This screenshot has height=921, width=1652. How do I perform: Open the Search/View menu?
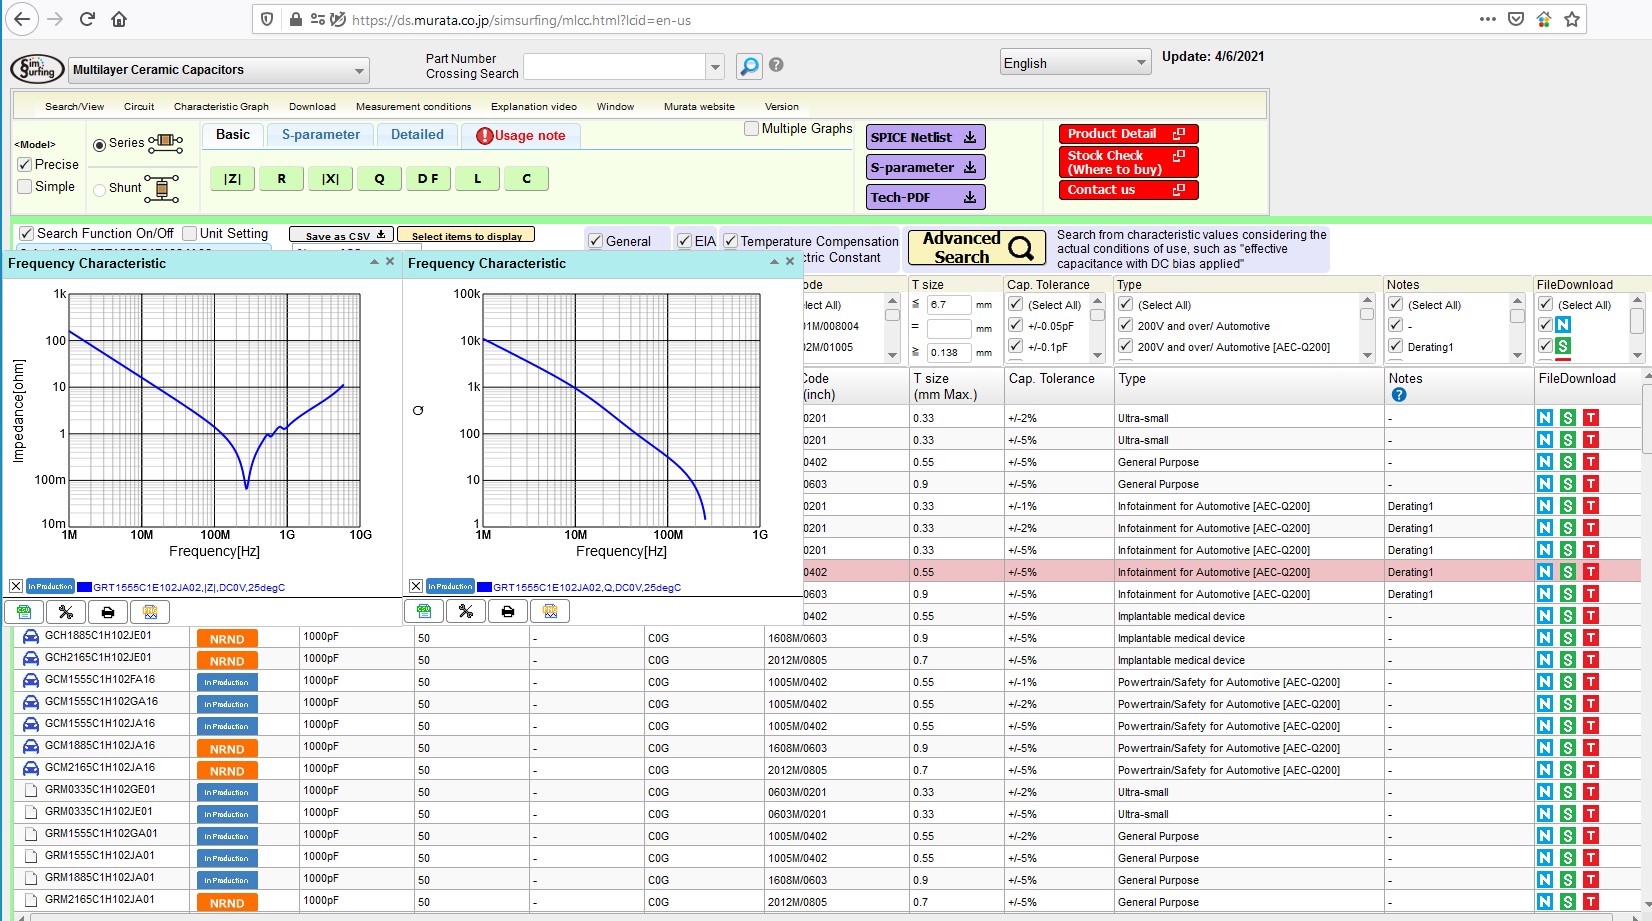click(74, 106)
